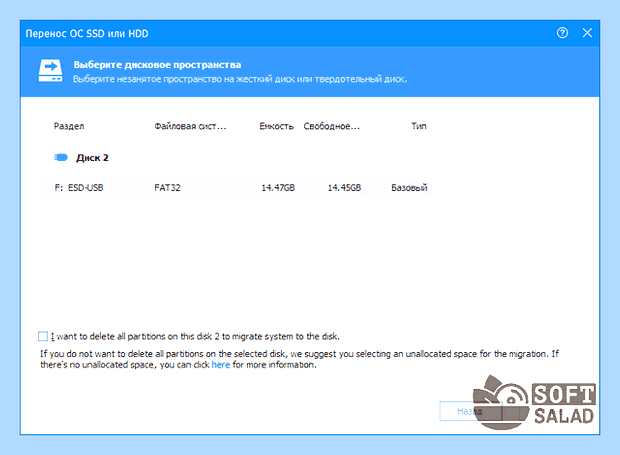This screenshot has height=455, width=620.
Task: Open help via question mark icon
Action: point(562,33)
